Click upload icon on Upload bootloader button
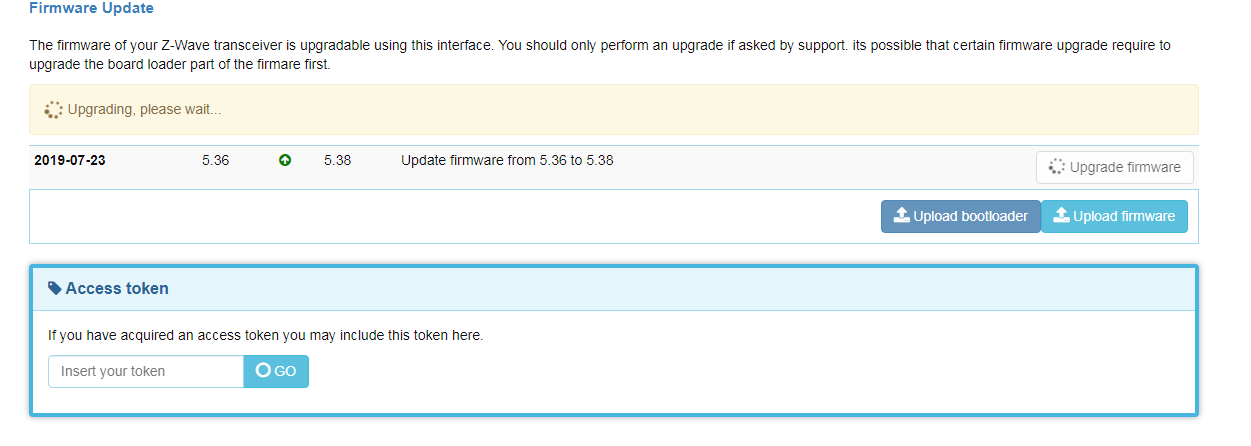Image resolution: width=1251 pixels, height=446 pixels. (901, 215)
